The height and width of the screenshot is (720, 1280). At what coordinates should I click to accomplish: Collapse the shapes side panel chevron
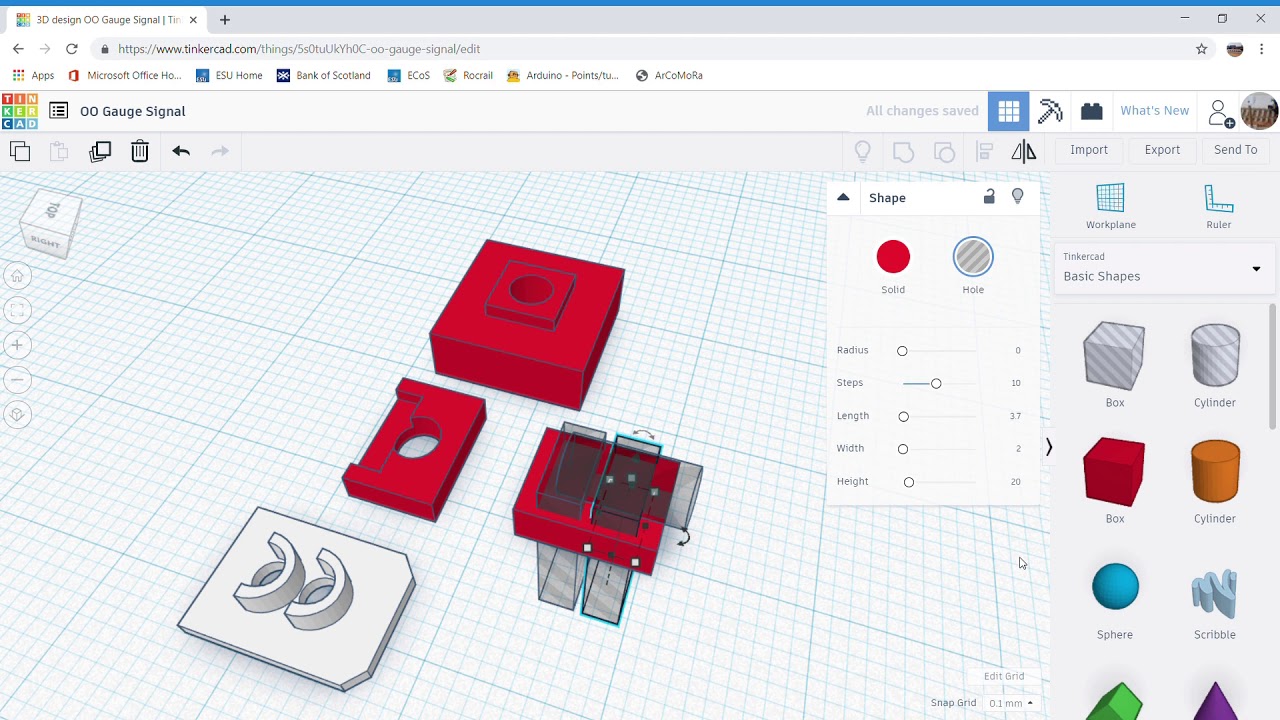(x=1048, y=448)
